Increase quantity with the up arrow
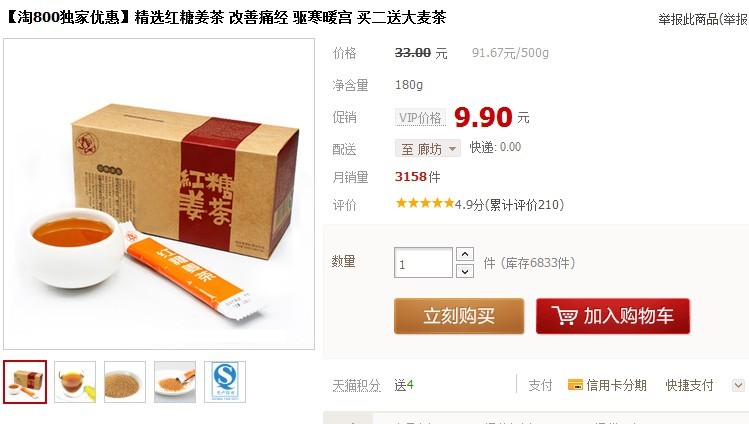The image size is (749, 424). pos(465,254)
